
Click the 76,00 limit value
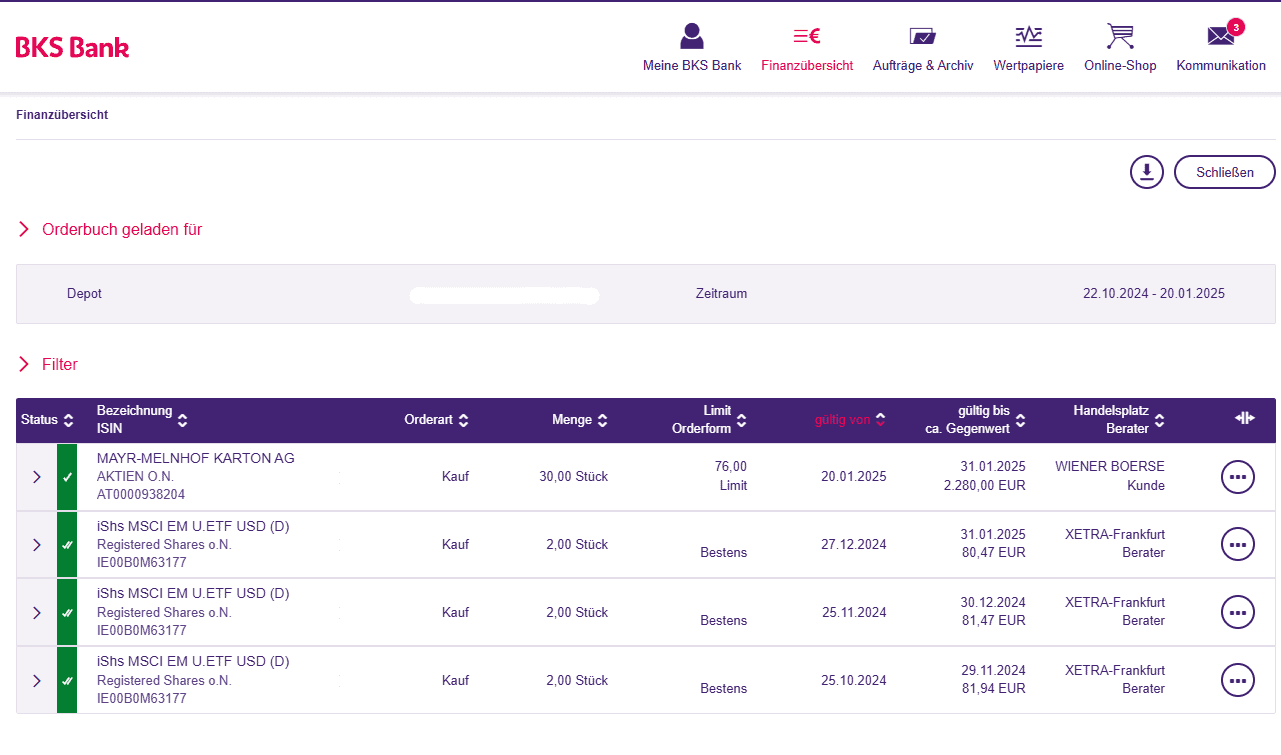click(x=731, y=467)
